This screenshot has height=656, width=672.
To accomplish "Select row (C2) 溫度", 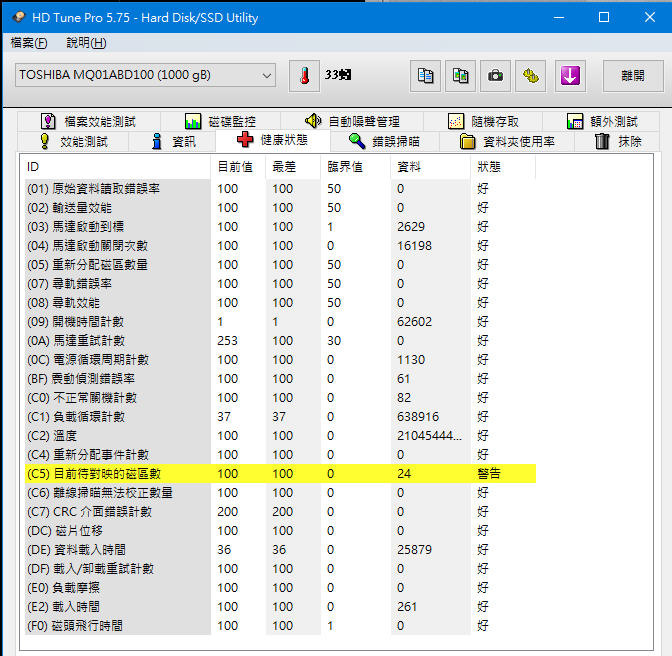I will click(x=280, y=436).
